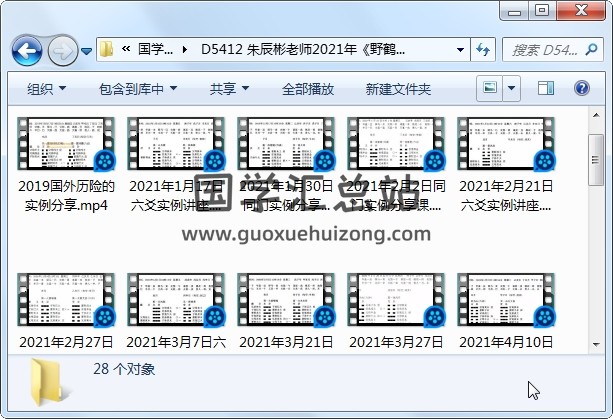The width and height of the screenshot is (613, 419).
Task: Click the vertical scrollbar thumb
Action: [596, 159]
